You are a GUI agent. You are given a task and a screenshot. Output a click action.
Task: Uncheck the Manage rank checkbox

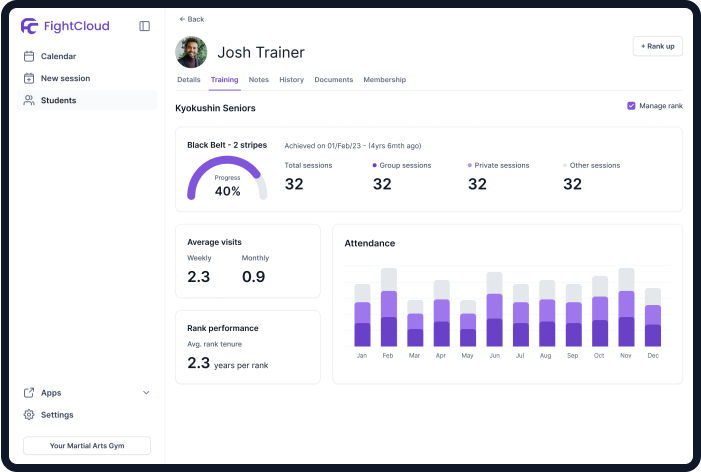631,106
